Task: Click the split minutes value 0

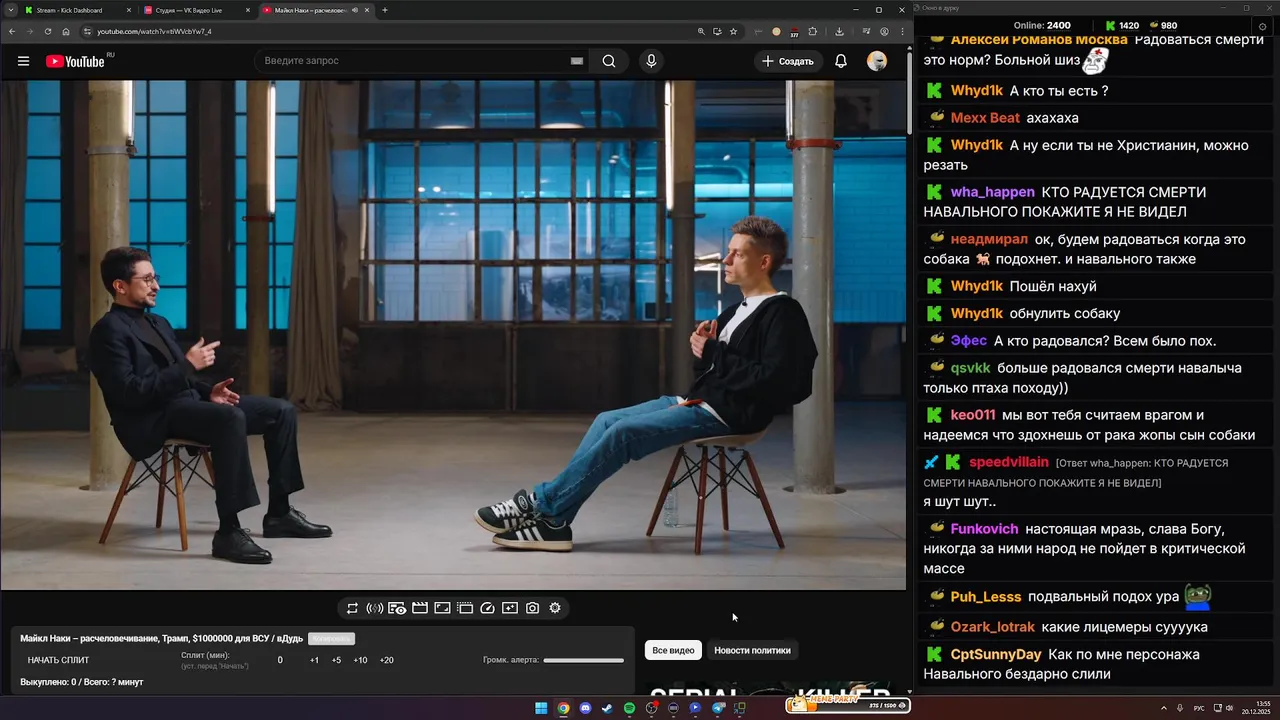Action: click(x=280, y=660)
